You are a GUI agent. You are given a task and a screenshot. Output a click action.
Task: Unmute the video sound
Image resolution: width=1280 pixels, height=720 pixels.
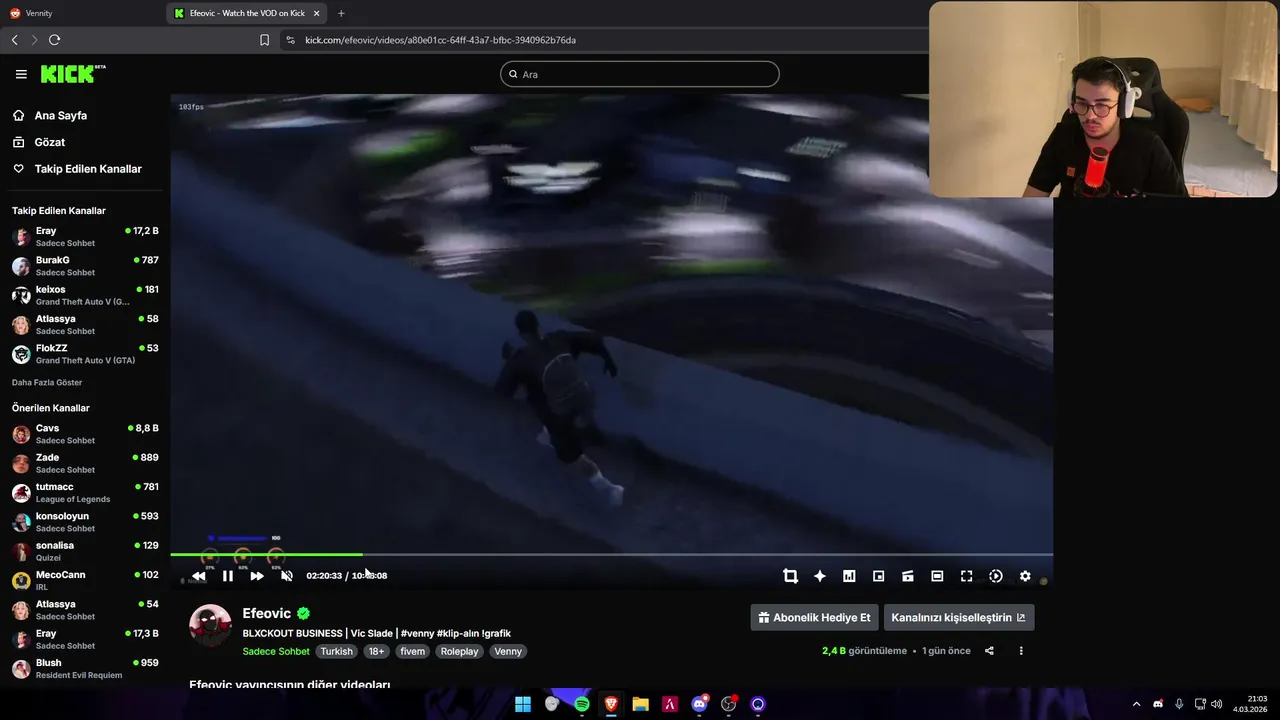pyautogui.click(x=287, y=576)
